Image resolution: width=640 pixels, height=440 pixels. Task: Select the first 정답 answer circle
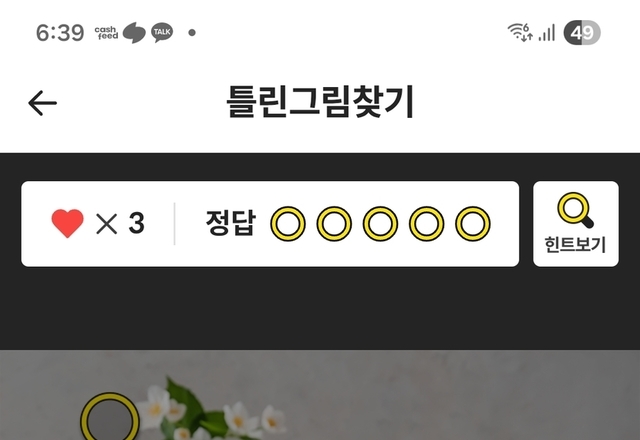pos(288,224)
